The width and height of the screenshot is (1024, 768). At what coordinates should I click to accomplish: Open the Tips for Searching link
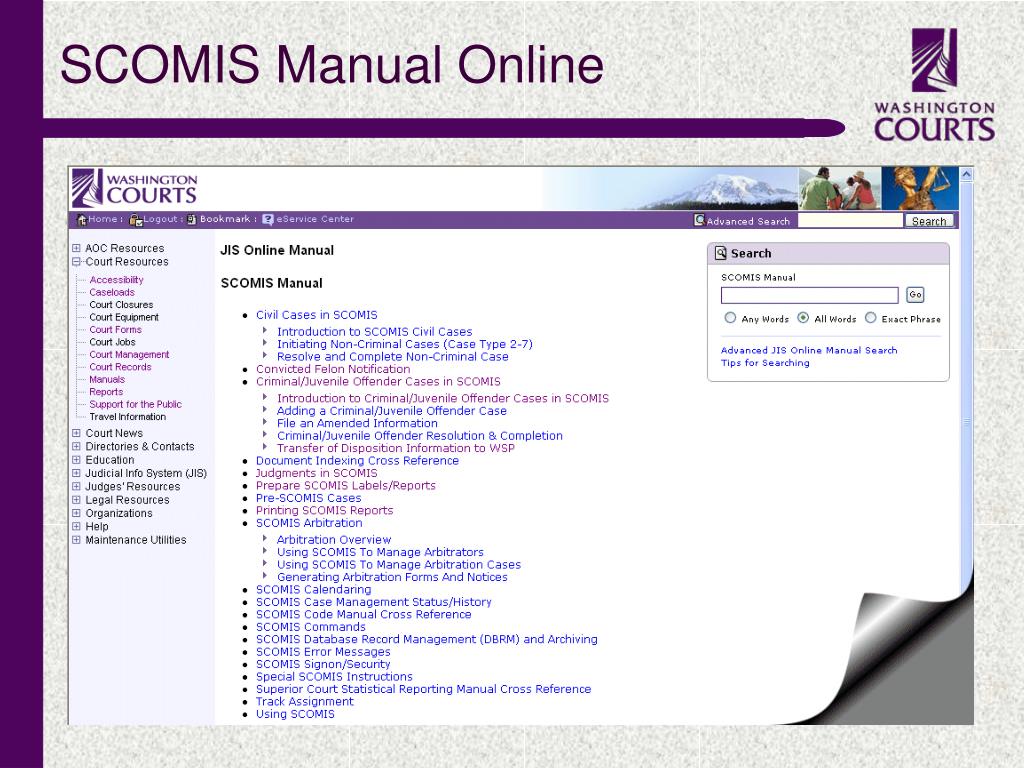point(765,363)
